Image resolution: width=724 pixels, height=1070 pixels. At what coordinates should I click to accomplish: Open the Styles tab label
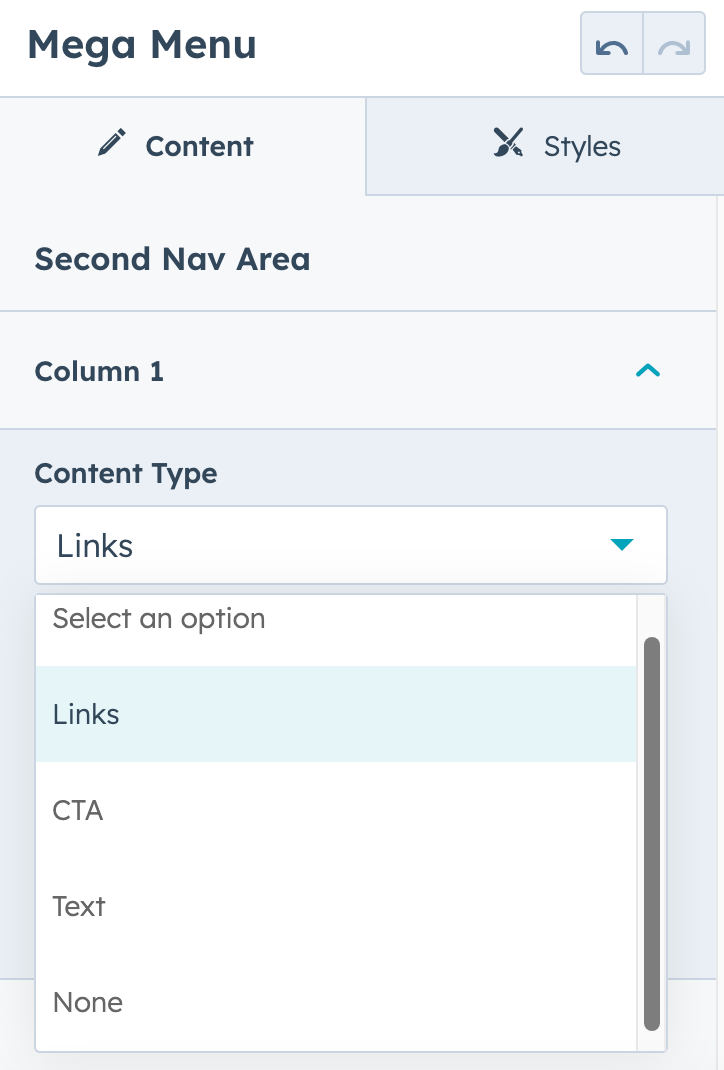coord(582,146)
